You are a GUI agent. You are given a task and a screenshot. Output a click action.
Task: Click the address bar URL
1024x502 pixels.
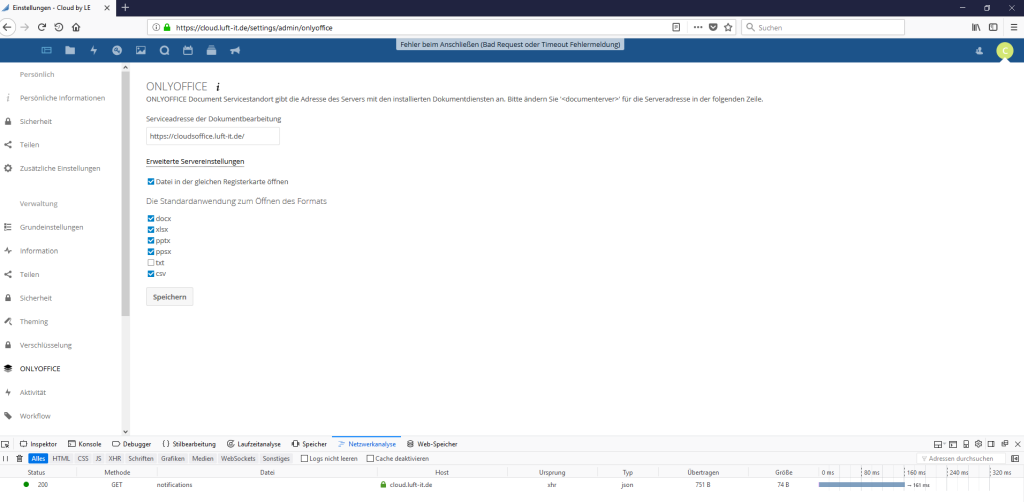pyautogui.click(x=254, y=28)
